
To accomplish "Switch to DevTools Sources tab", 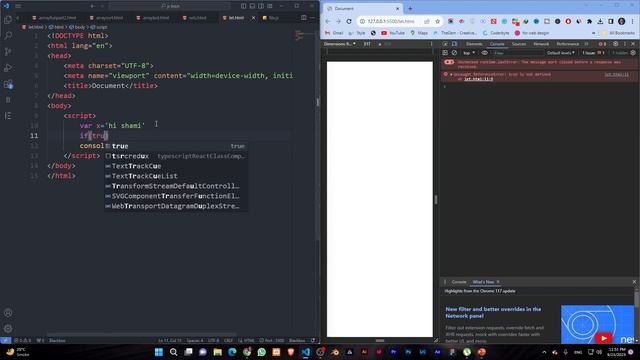I will (x=519, y=44).
